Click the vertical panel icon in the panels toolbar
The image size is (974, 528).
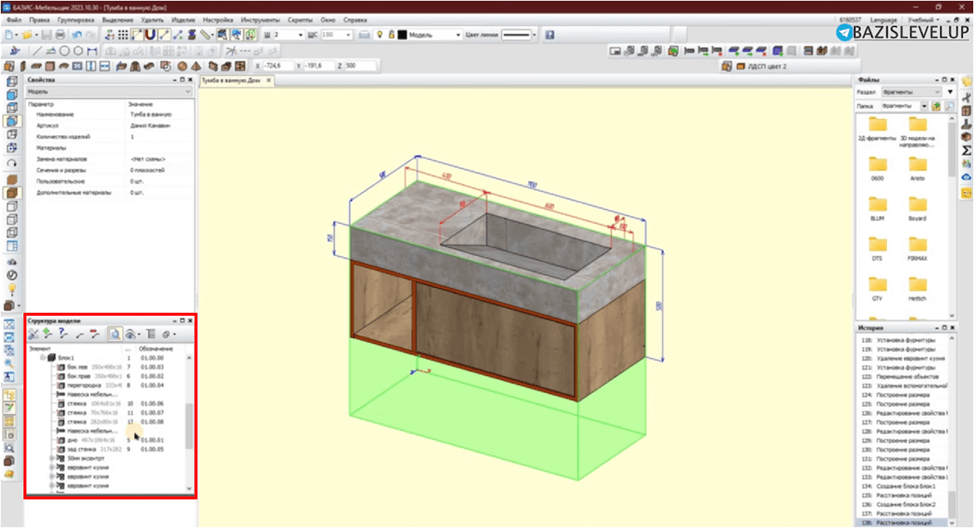tap(23, 66)
